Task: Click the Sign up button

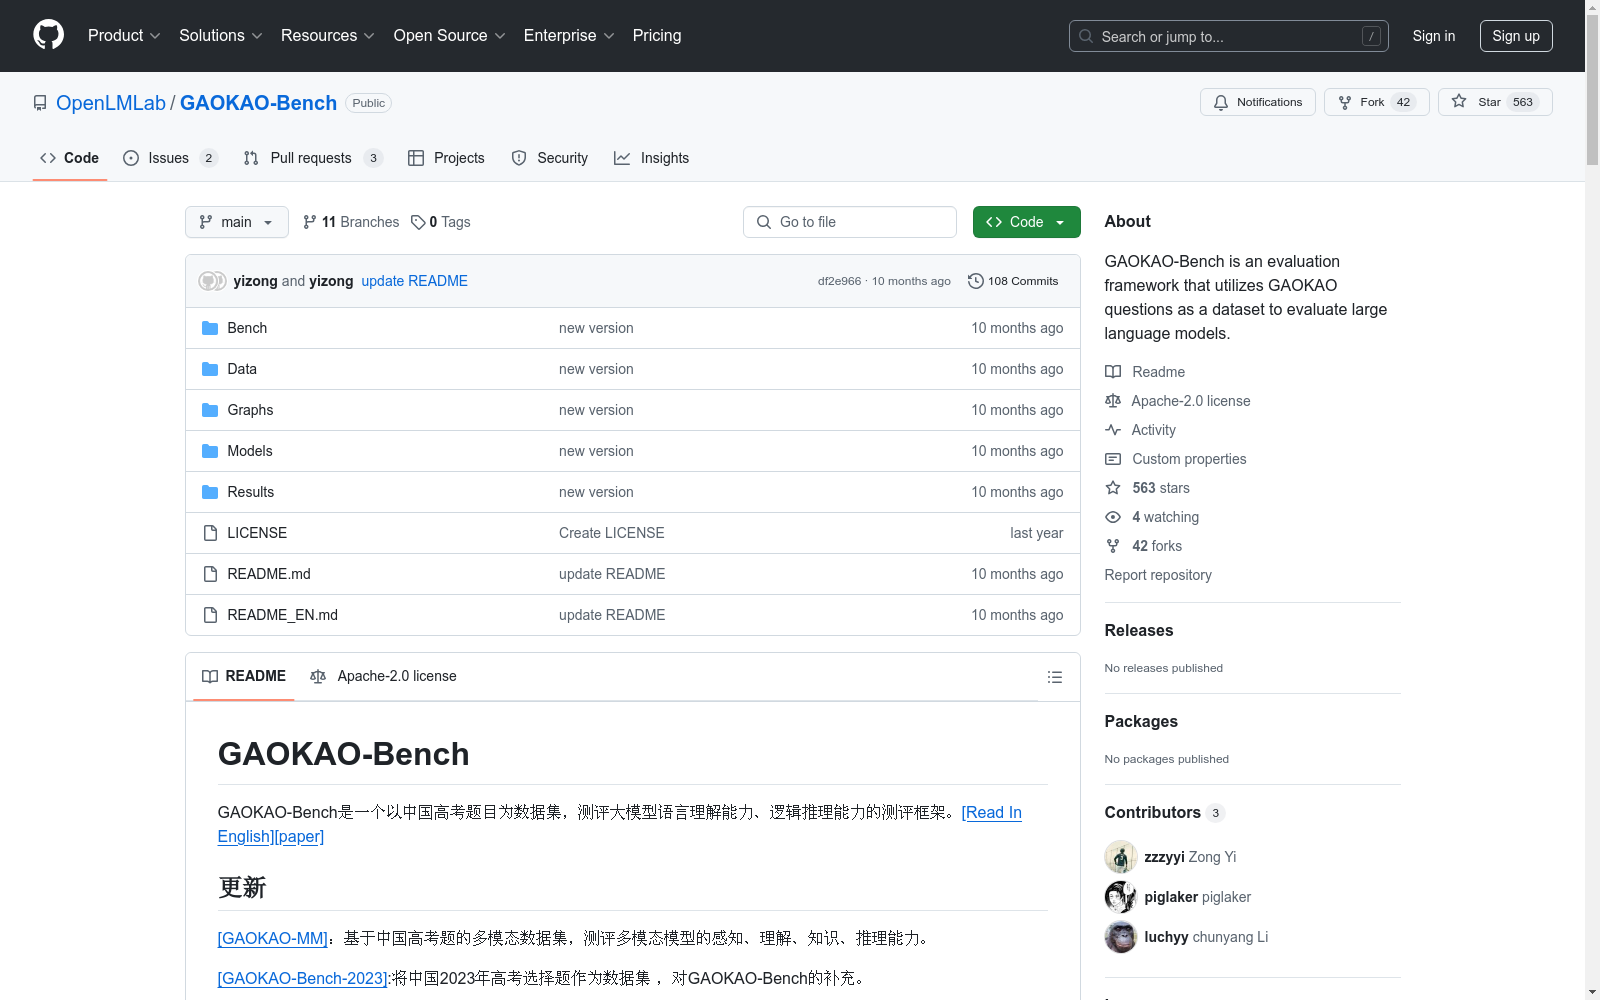Action: (1516, 36)
